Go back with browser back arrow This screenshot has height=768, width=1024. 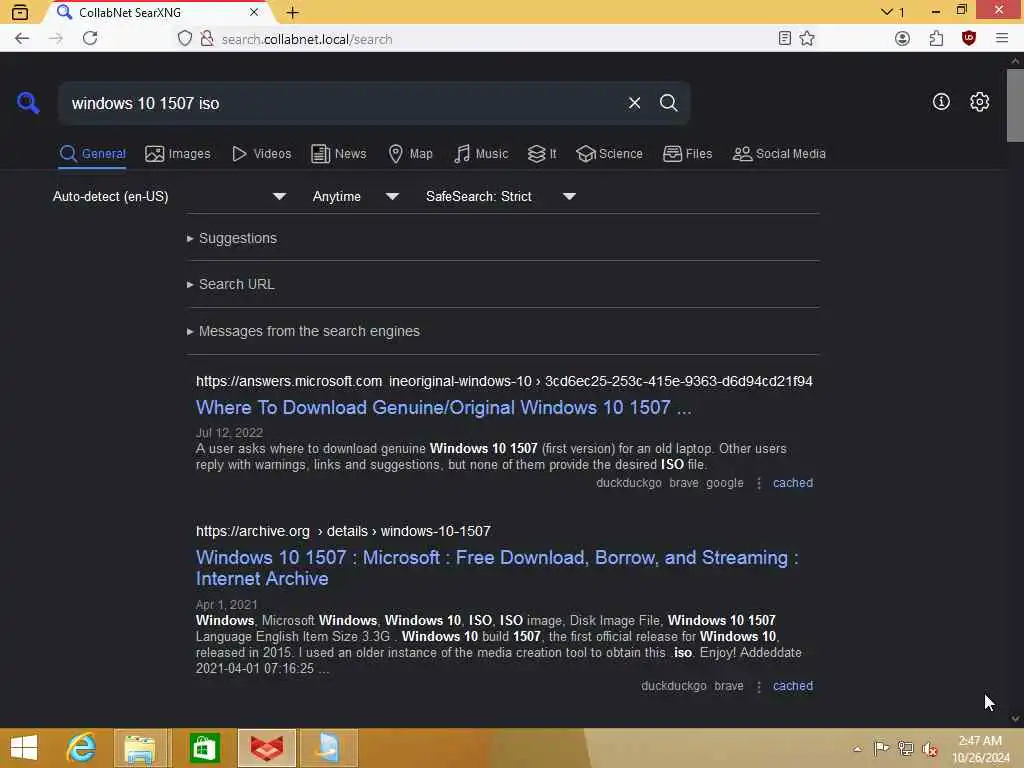(x=22, y=39)
